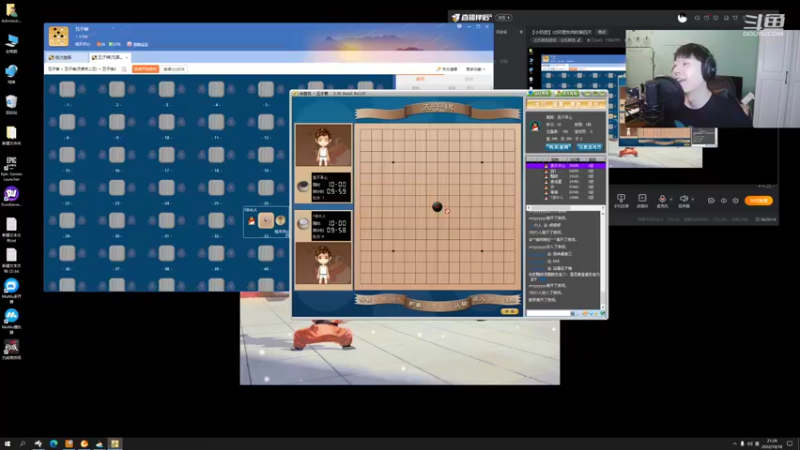Click the second green button in game's title bar
This screenshot has height=450, width=800.
click(x=567, y=93)
